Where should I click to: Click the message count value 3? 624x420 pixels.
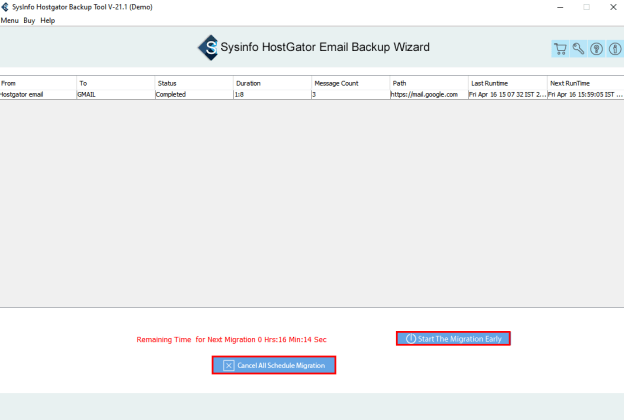tap(351, 95)
